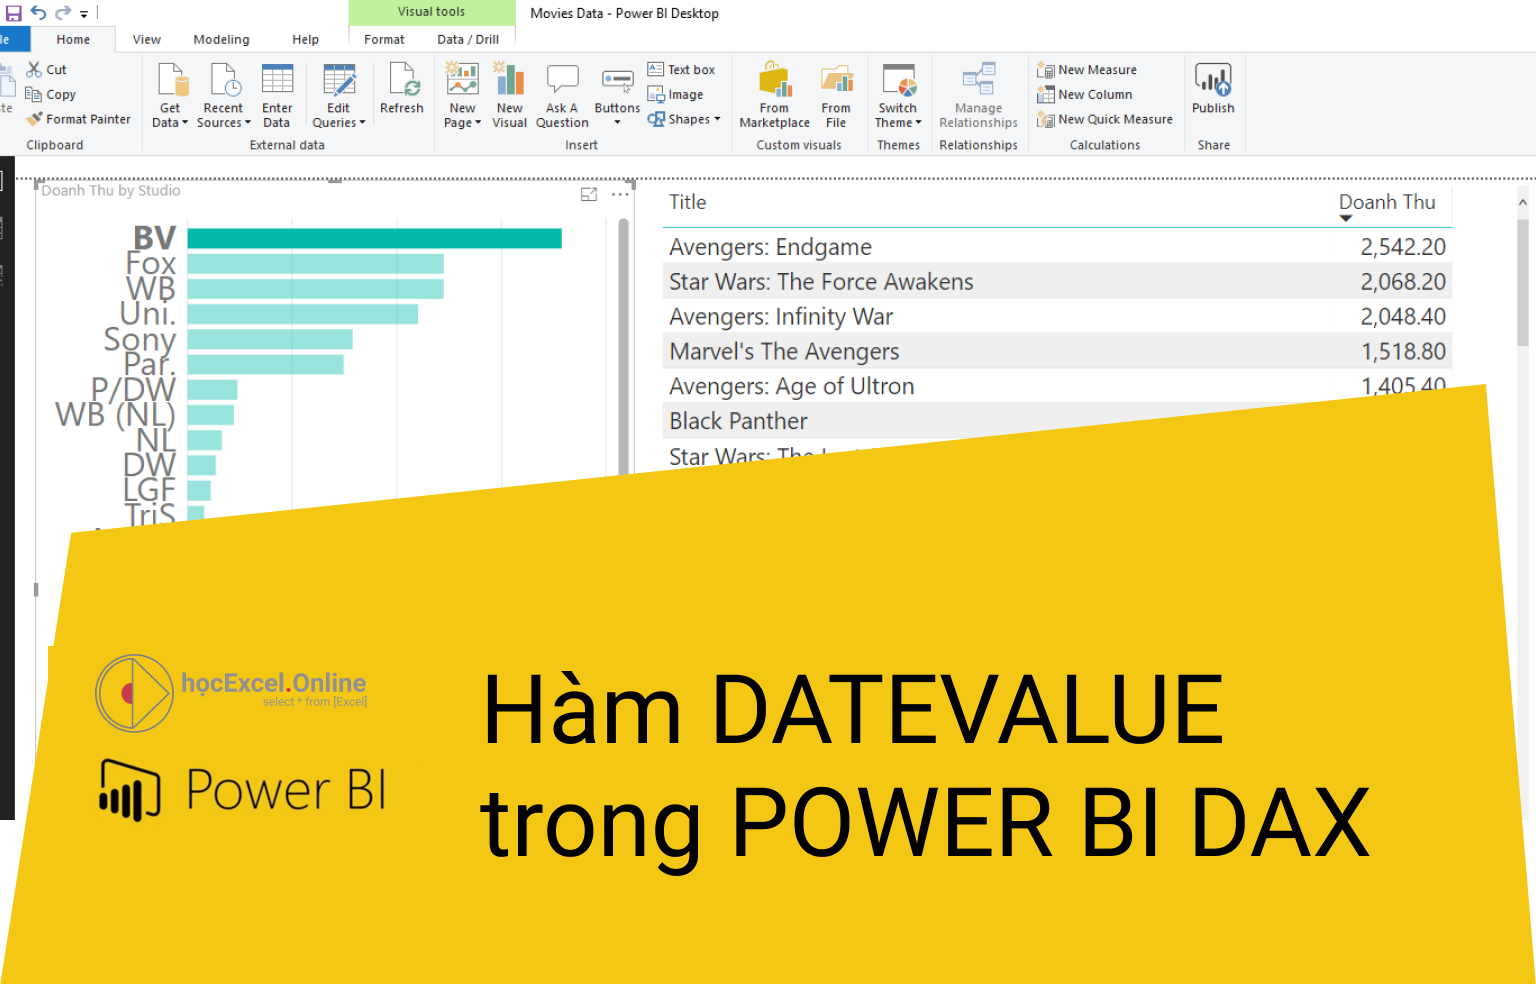
Task: Open Manage Relationships
Action: [978, 95]
